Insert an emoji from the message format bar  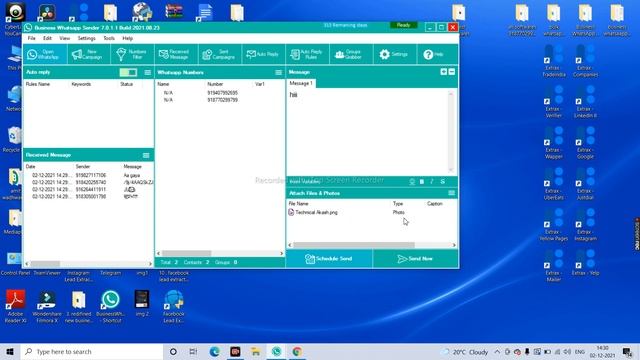pyautogui.click(x=412, y=182)
